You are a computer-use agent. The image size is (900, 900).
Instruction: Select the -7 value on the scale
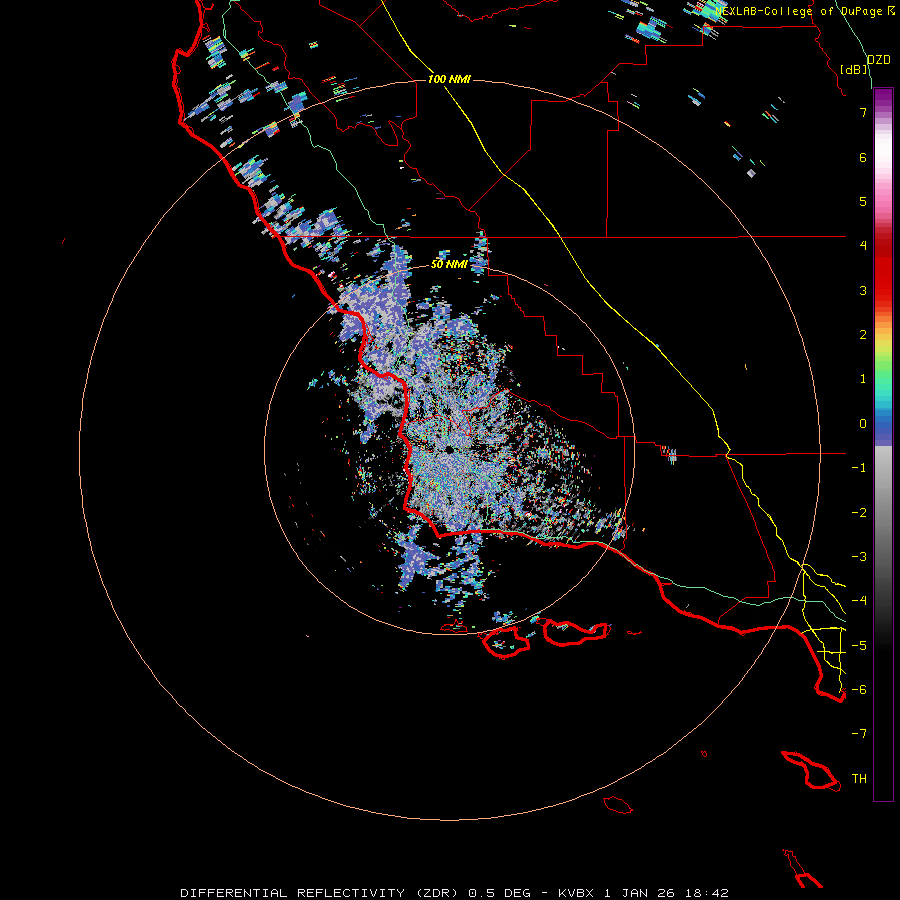point(859,734)
